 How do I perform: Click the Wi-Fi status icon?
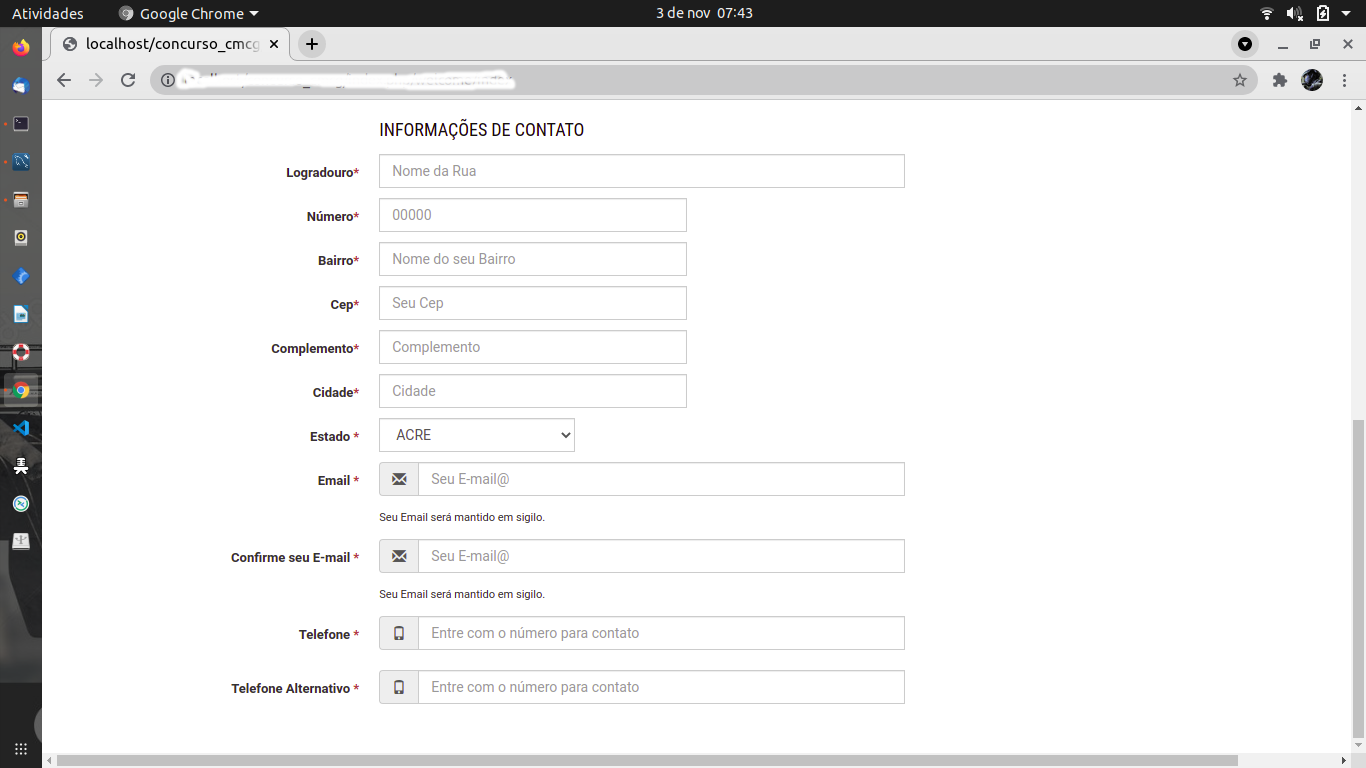[x=1267, y=14]
